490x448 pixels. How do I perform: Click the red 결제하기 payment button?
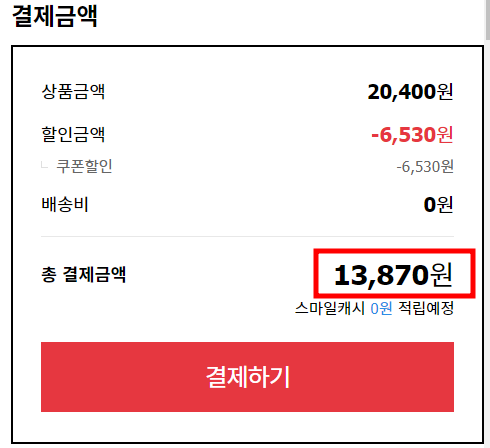(x=247, y=377)
